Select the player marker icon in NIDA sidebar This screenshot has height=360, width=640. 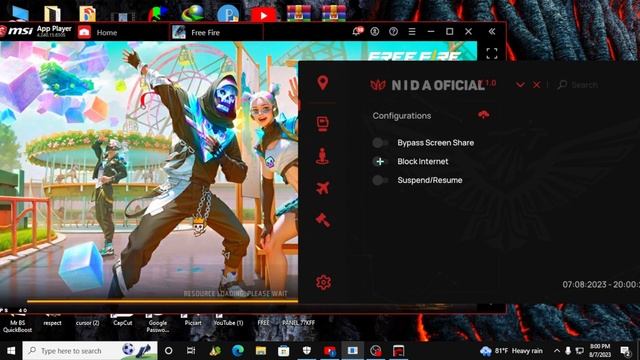[x=323, y=156]
